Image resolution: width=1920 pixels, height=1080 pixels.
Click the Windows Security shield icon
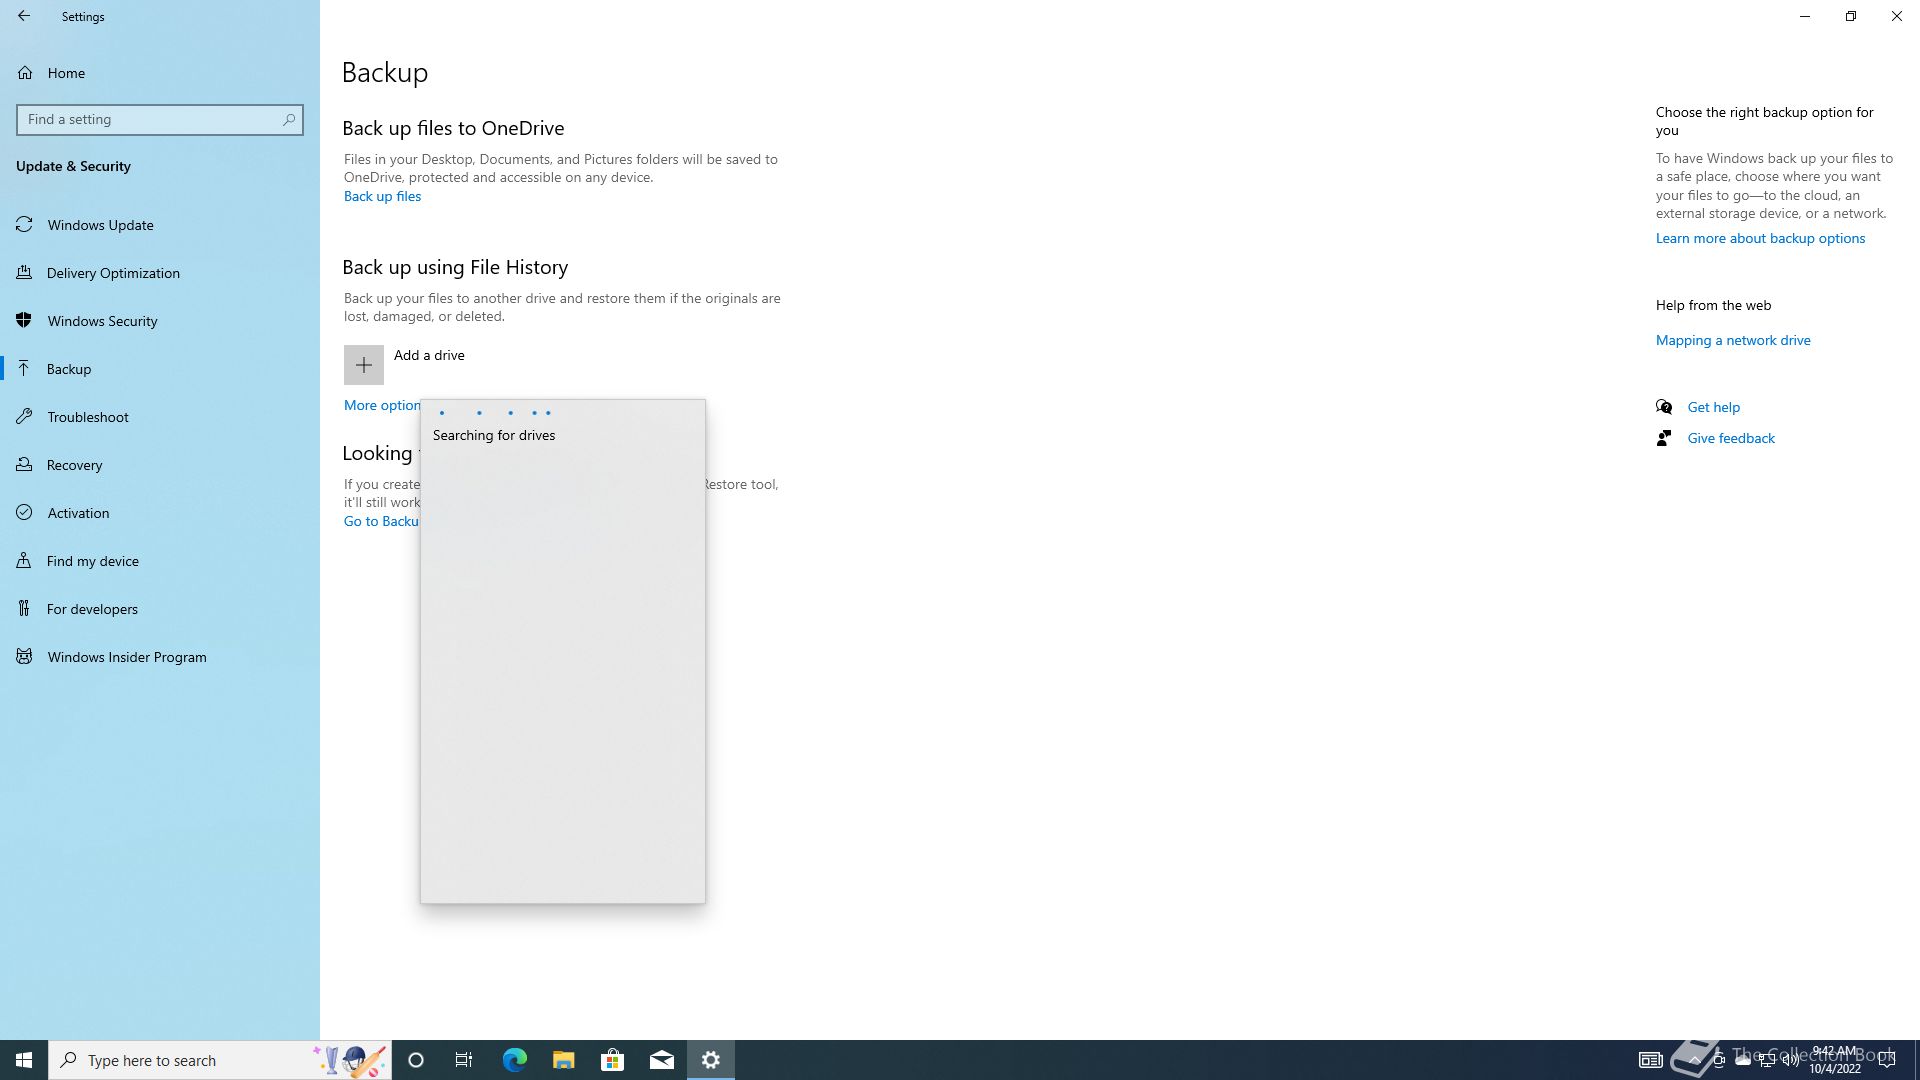tap(24, 321)
